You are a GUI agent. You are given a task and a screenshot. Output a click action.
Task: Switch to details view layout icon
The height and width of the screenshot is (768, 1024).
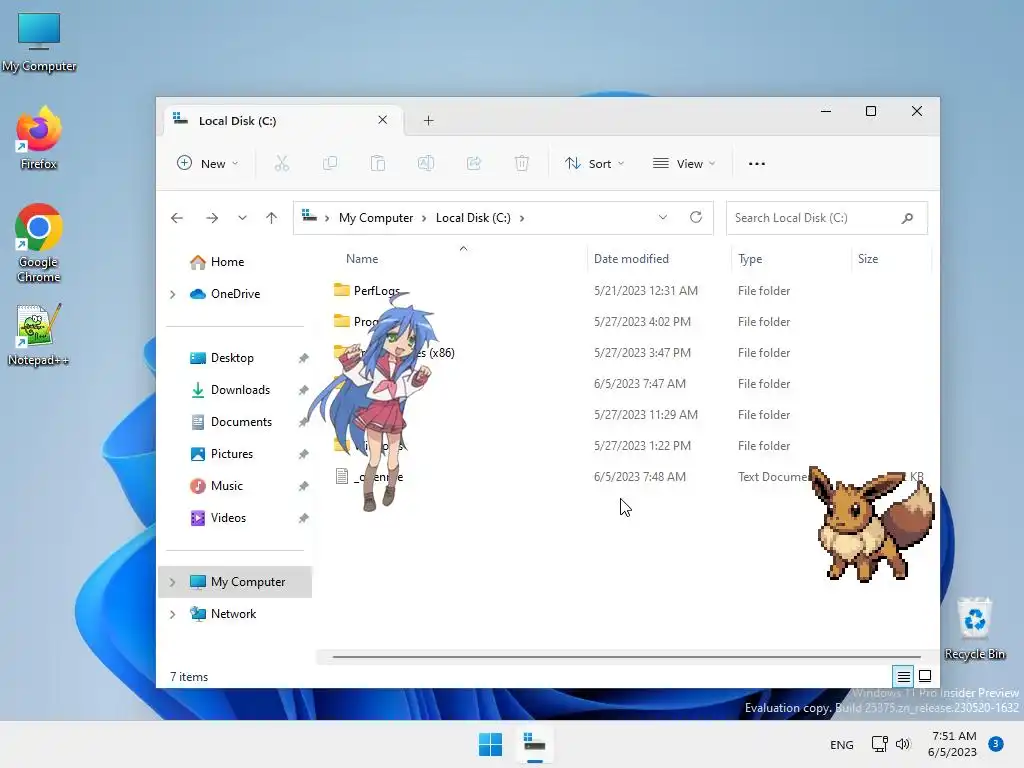(x=903, y=677)
